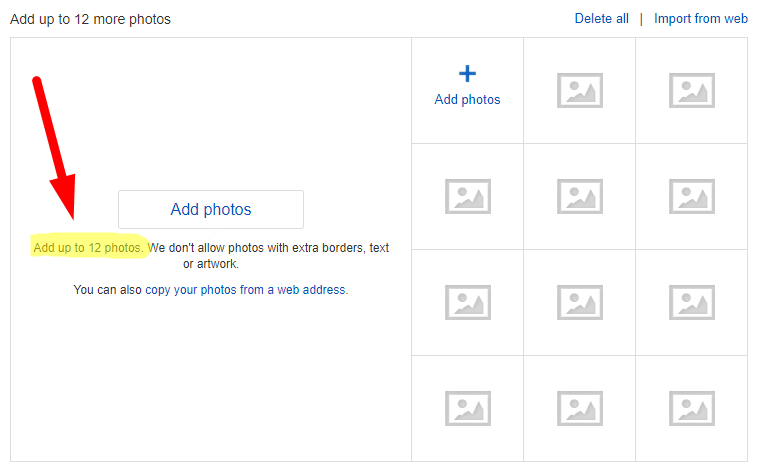Select third-row left photo placeholder
The width and height of the screenshot is (764, 471).
coord(467,302)
